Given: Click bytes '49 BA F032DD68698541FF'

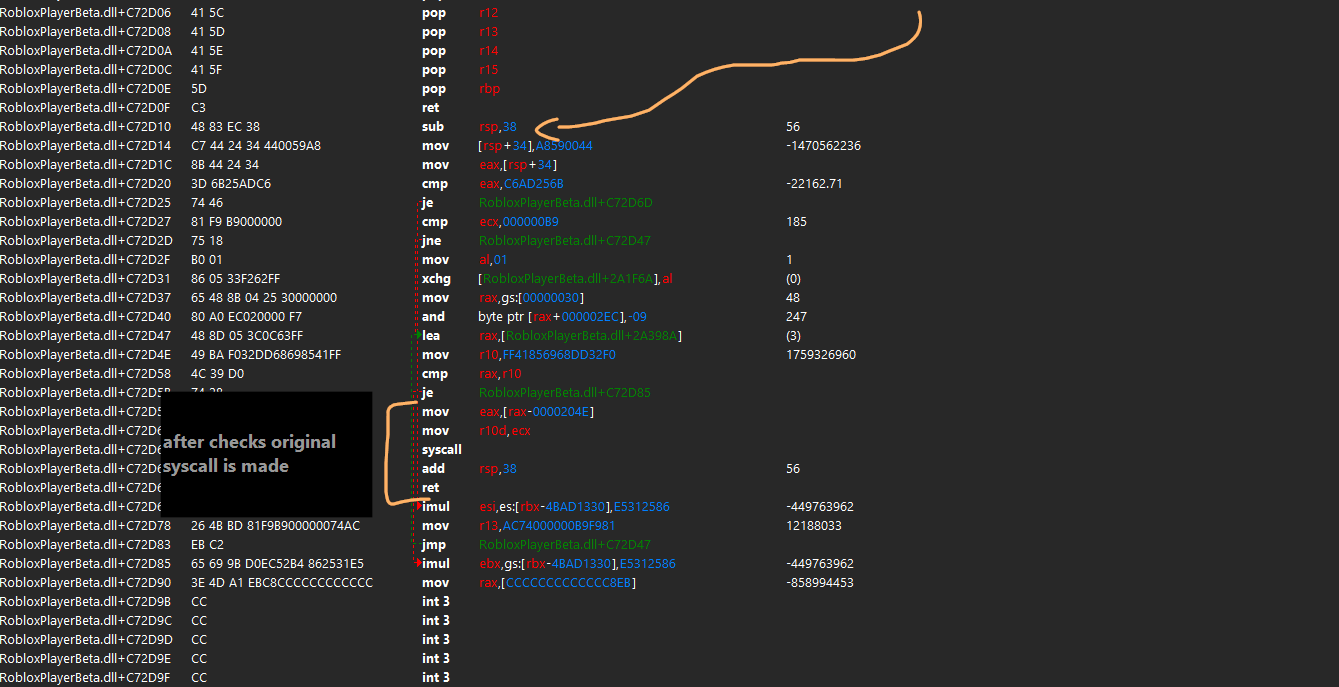Looking at the screenshot, I should pos(266,355).
